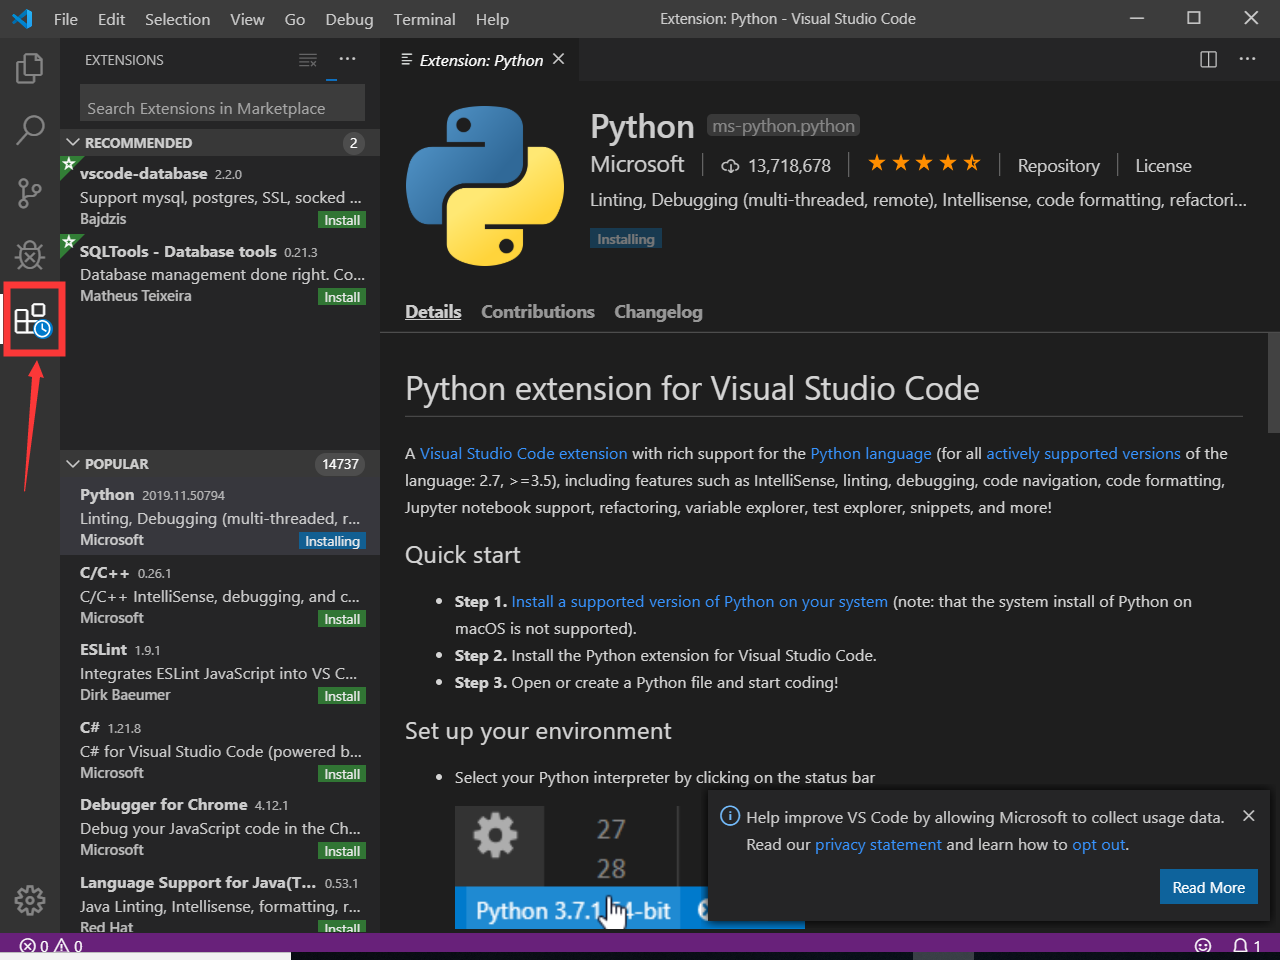1280x960 pixels.
Task: Install the ESLint extension
Action: pyautogui.click(x=342, y=695)
